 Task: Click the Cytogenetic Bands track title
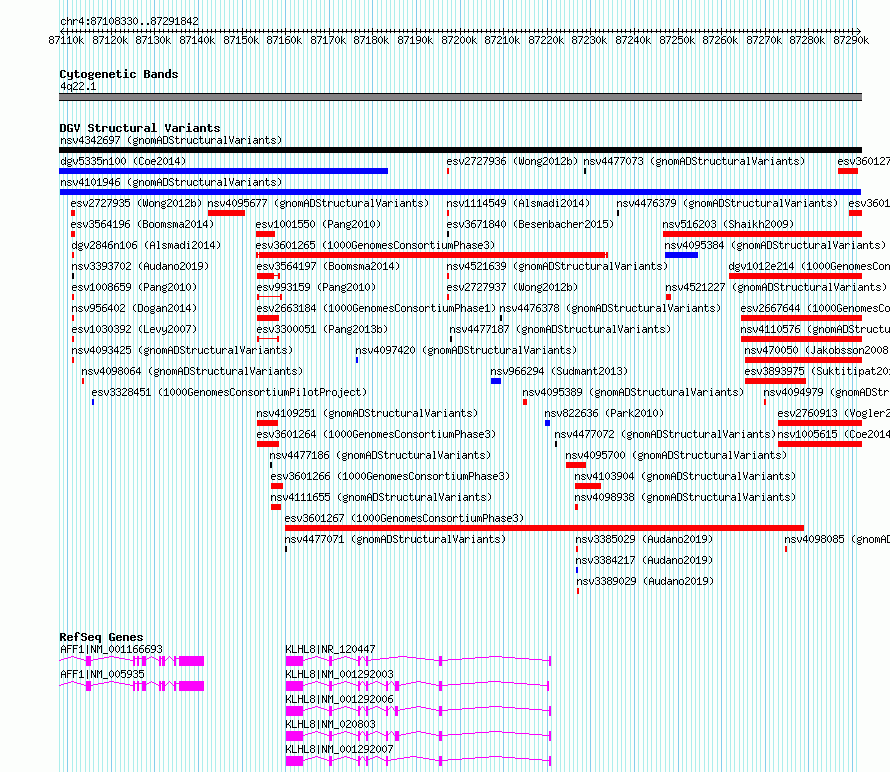click(119, 74)
